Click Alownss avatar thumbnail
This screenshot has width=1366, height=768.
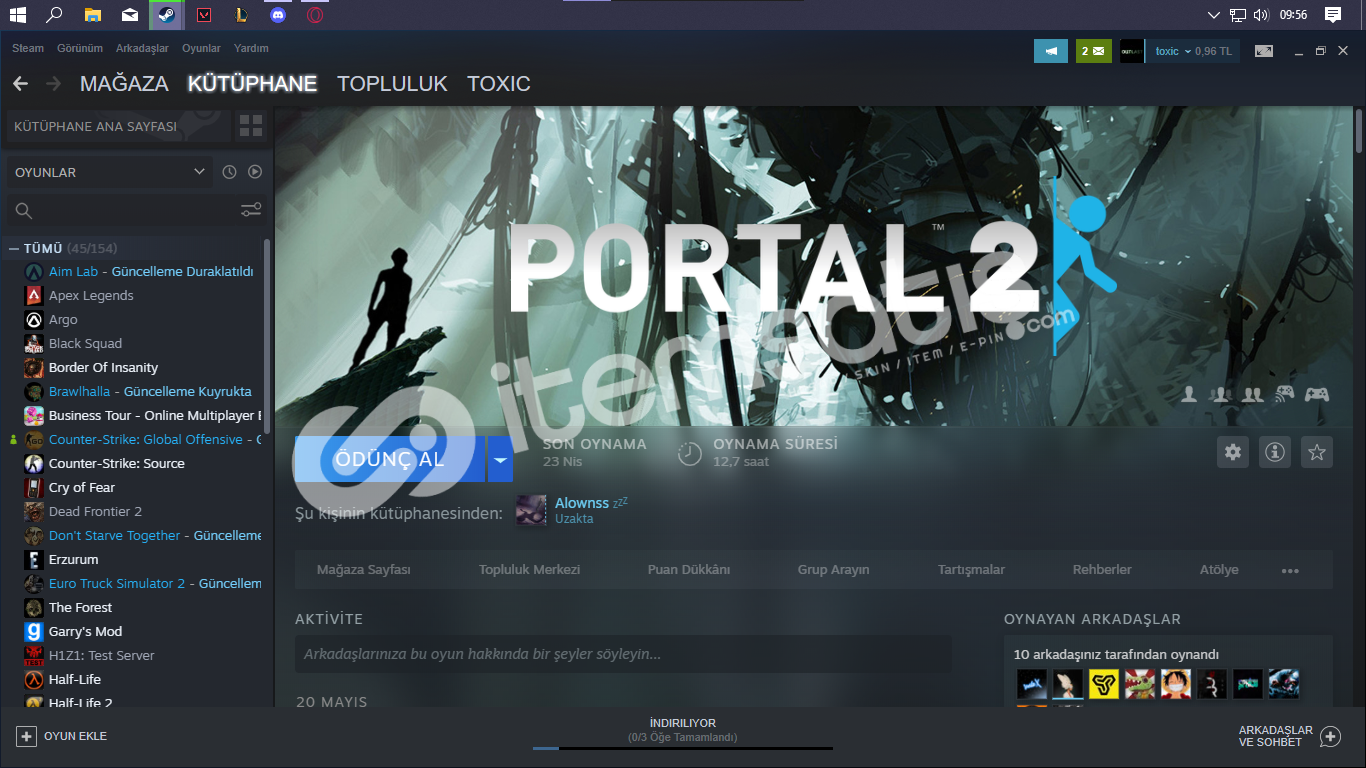tap(531, 510)
